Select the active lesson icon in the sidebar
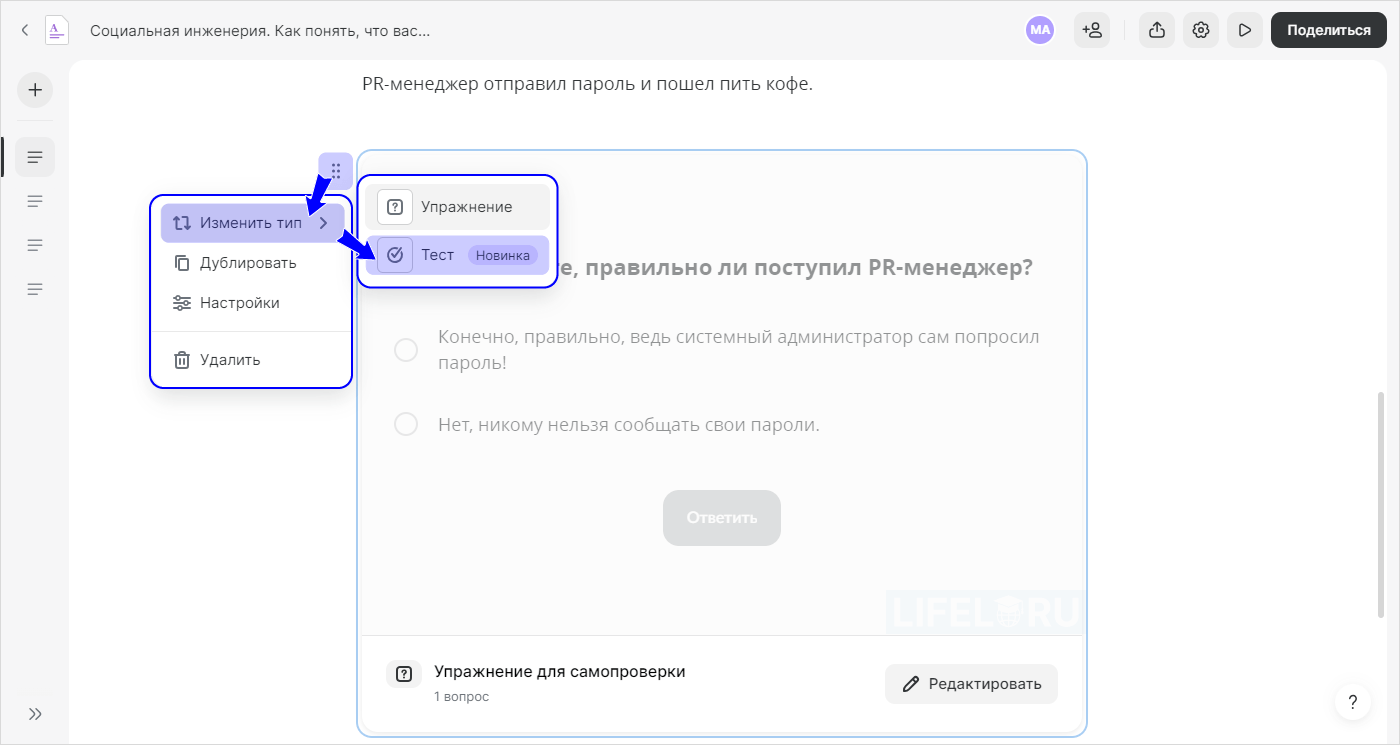This screenshot has height=745, width=1400. (x=34, y=156)
